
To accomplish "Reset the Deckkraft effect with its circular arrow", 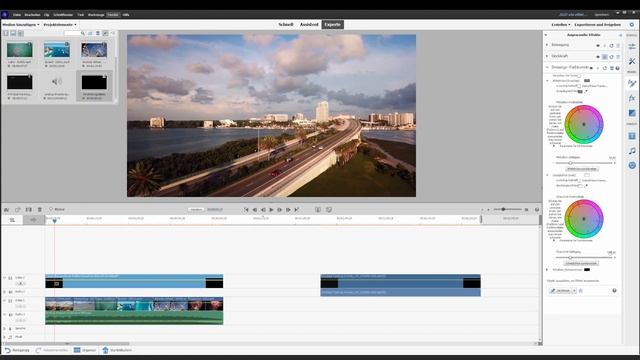I will tap(611, 56).
